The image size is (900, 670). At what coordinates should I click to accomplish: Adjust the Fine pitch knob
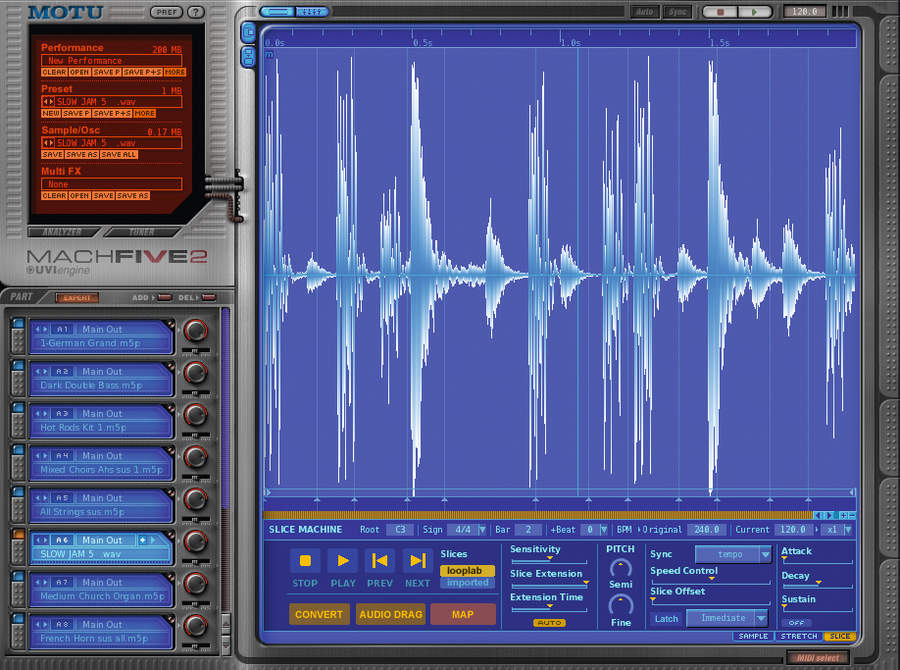click(x=620, y=605)
